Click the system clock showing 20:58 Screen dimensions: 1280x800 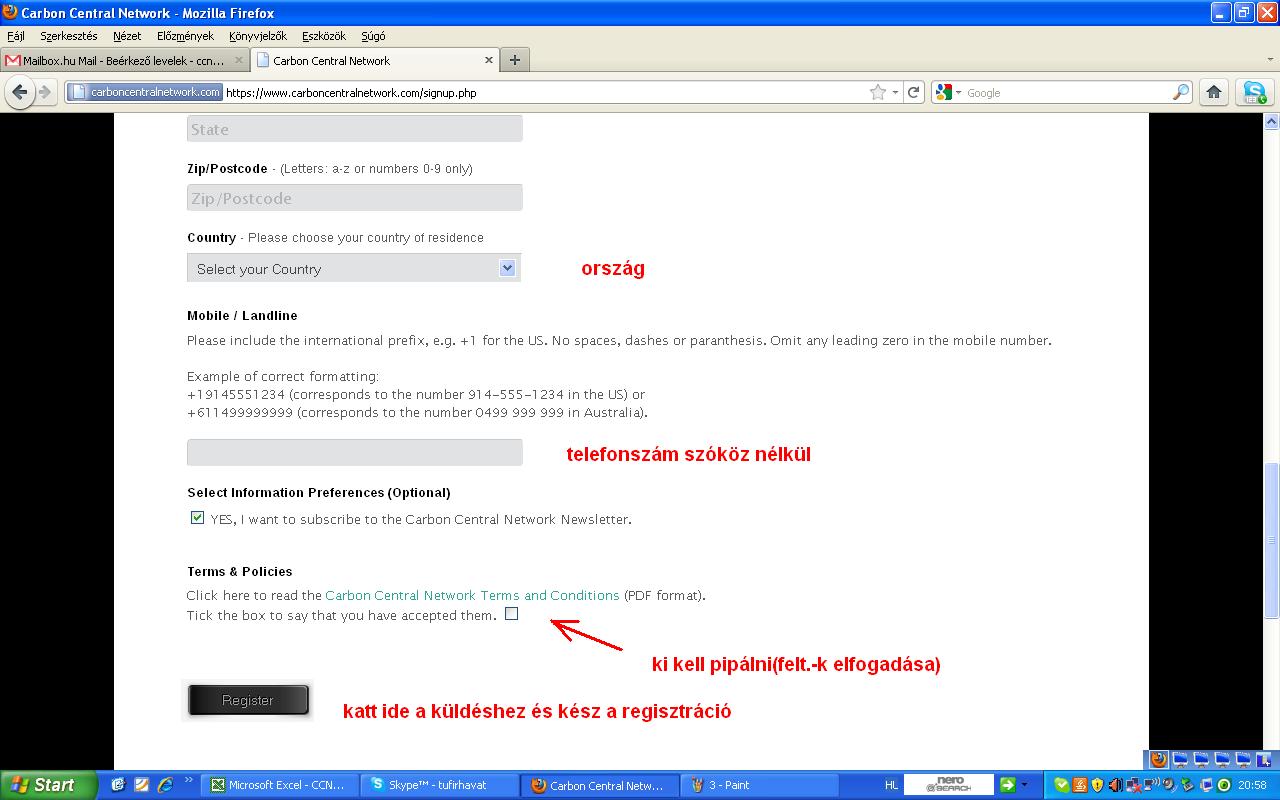tap(1252, 786)
